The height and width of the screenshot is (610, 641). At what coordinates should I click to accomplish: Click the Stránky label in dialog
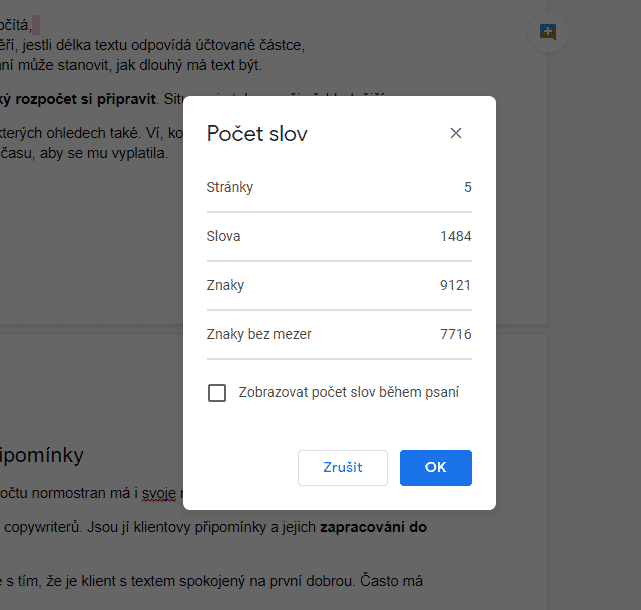coord(230,187)
